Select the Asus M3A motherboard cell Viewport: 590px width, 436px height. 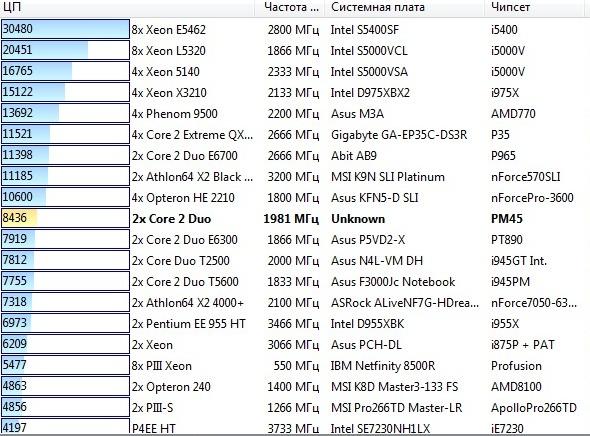357,114
